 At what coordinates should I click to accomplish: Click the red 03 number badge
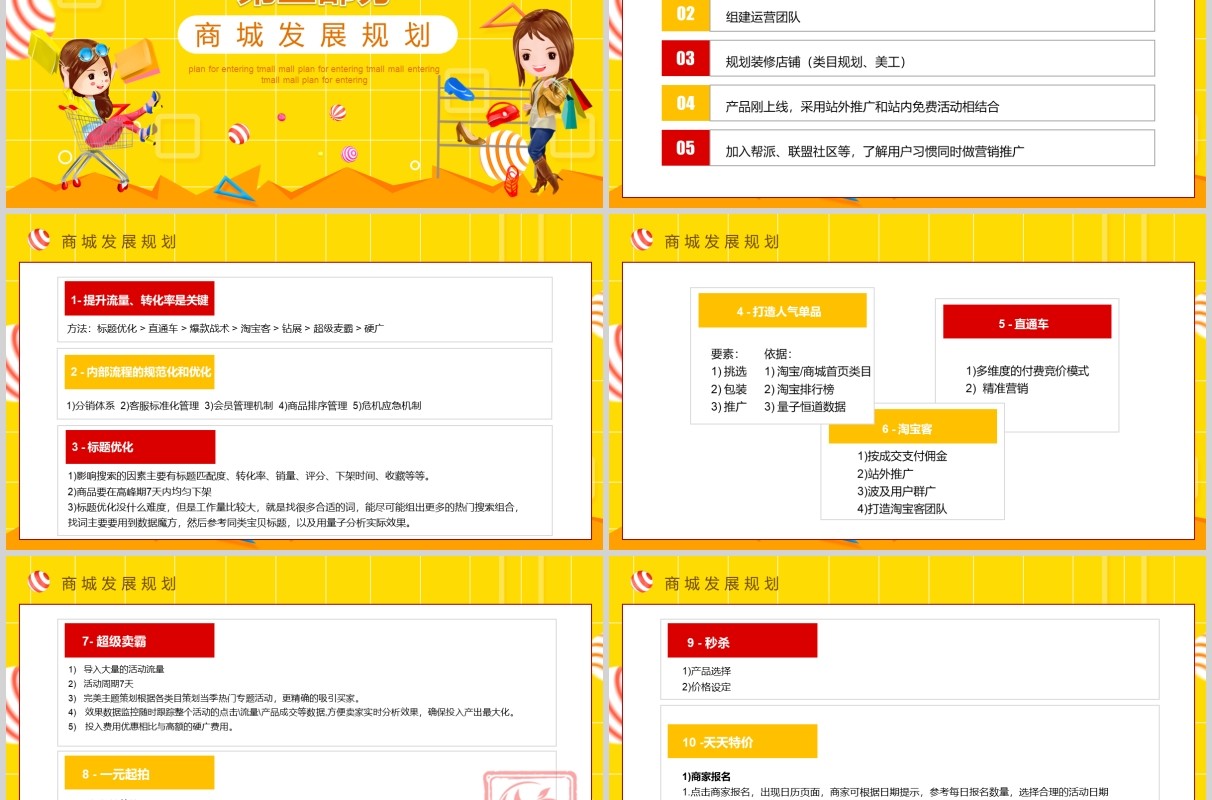[685, 58]
